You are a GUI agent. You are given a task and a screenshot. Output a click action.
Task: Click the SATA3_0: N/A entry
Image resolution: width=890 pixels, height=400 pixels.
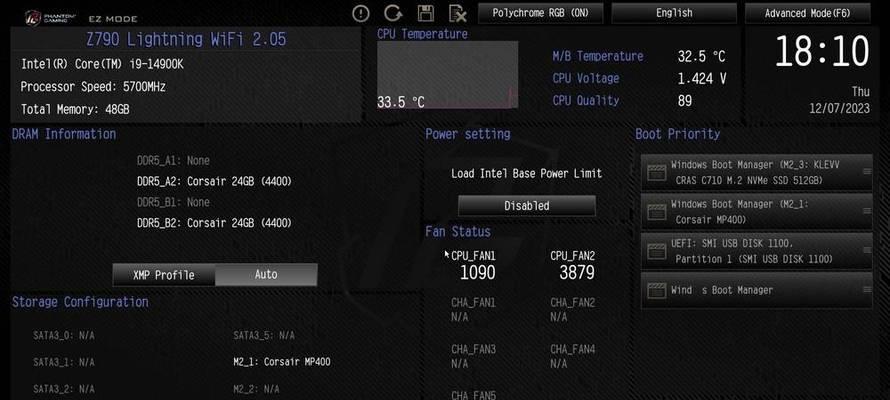pos(64,336)
